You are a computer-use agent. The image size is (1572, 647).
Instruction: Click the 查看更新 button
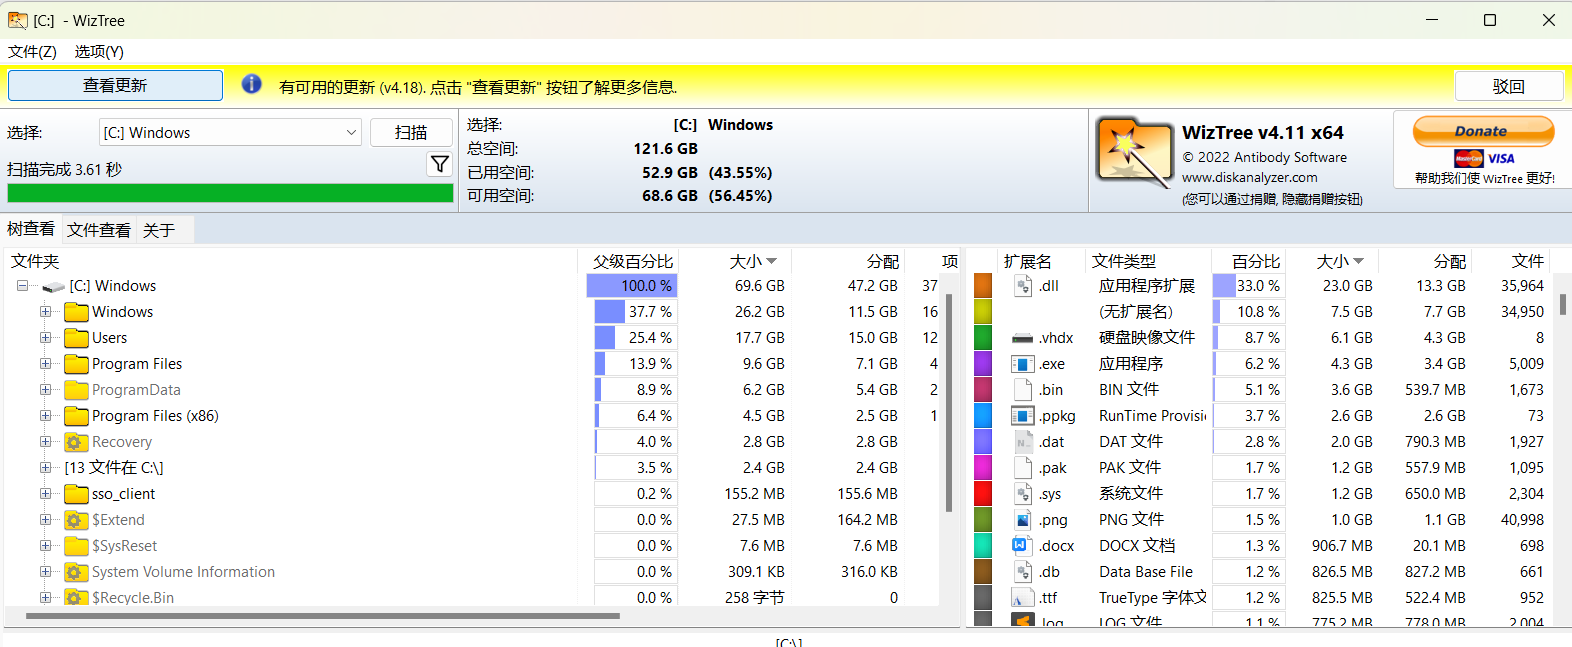point(115,86)
